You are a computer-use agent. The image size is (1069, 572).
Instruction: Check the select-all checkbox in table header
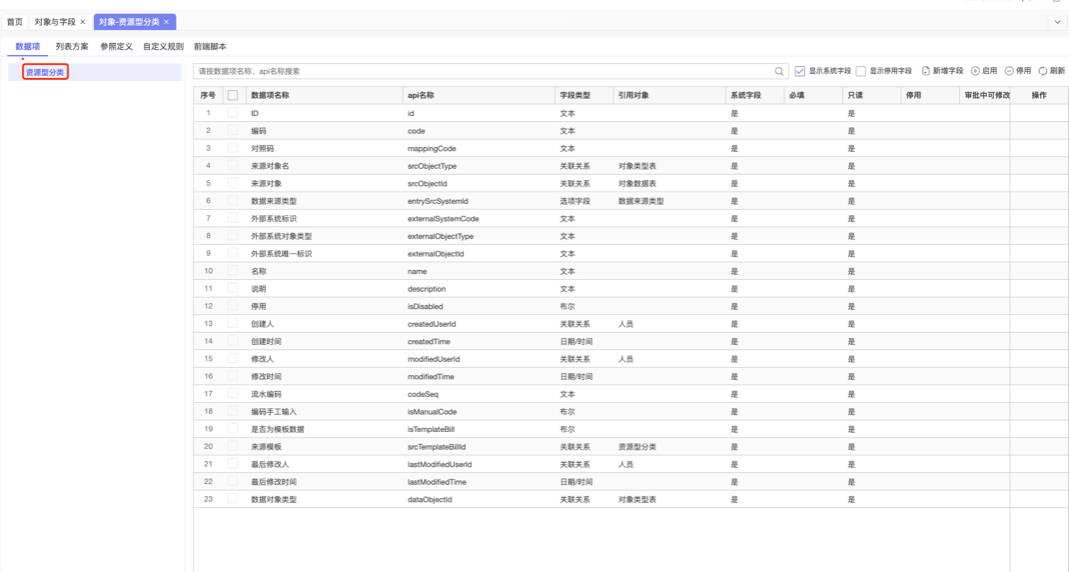tap(233, 95)
